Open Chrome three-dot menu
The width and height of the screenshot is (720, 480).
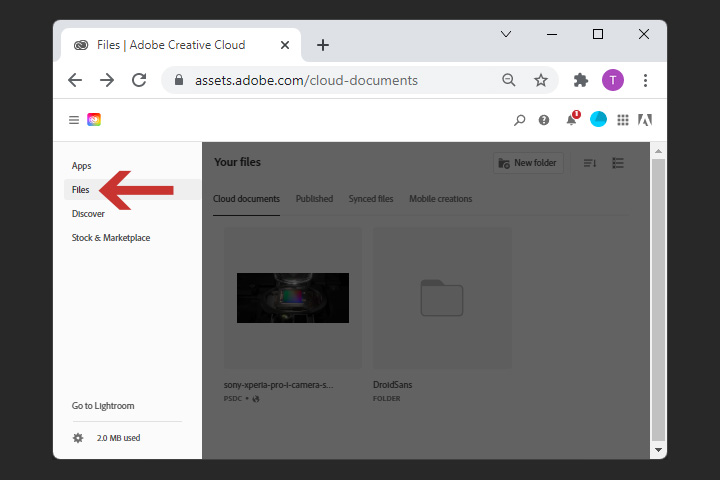[645, 80]
